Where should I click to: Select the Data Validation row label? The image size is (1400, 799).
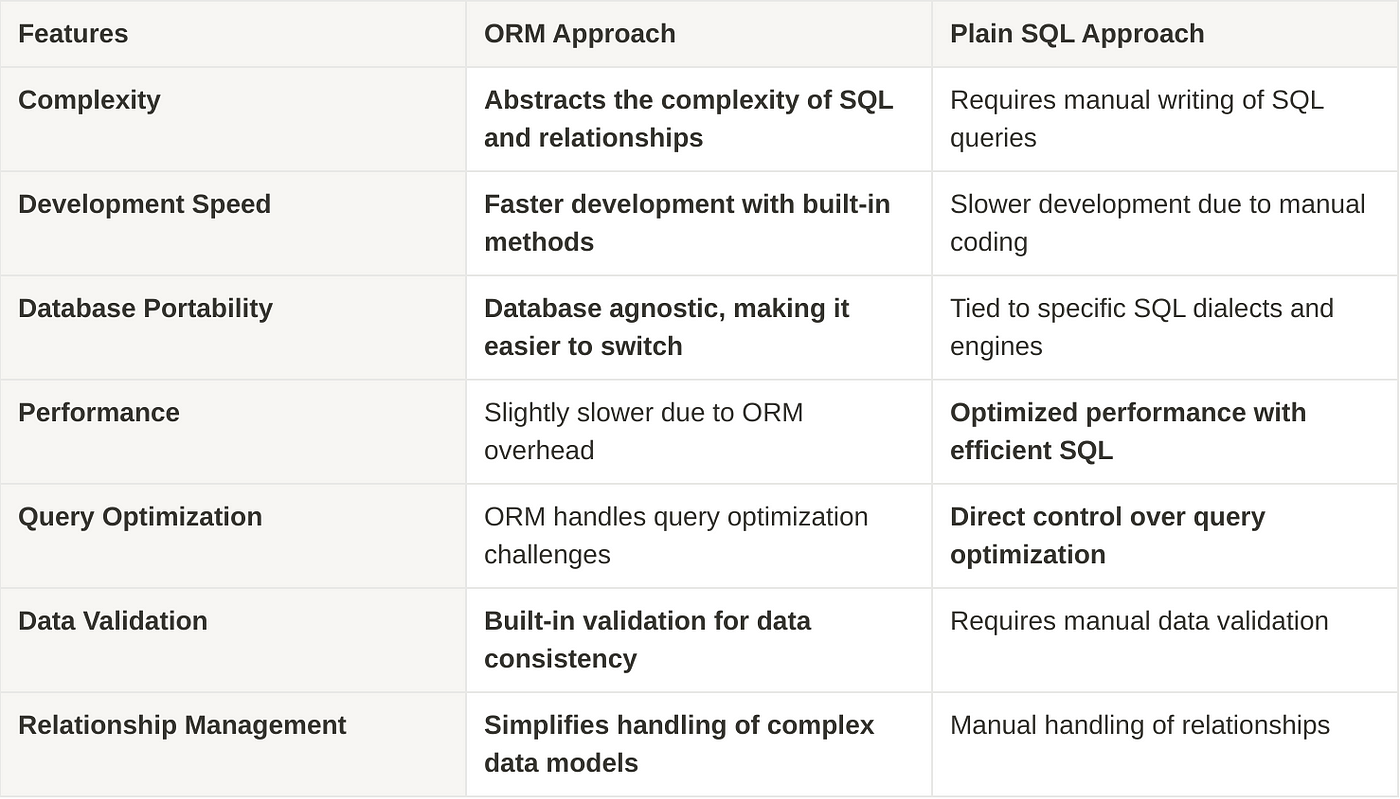click(113, 620)
